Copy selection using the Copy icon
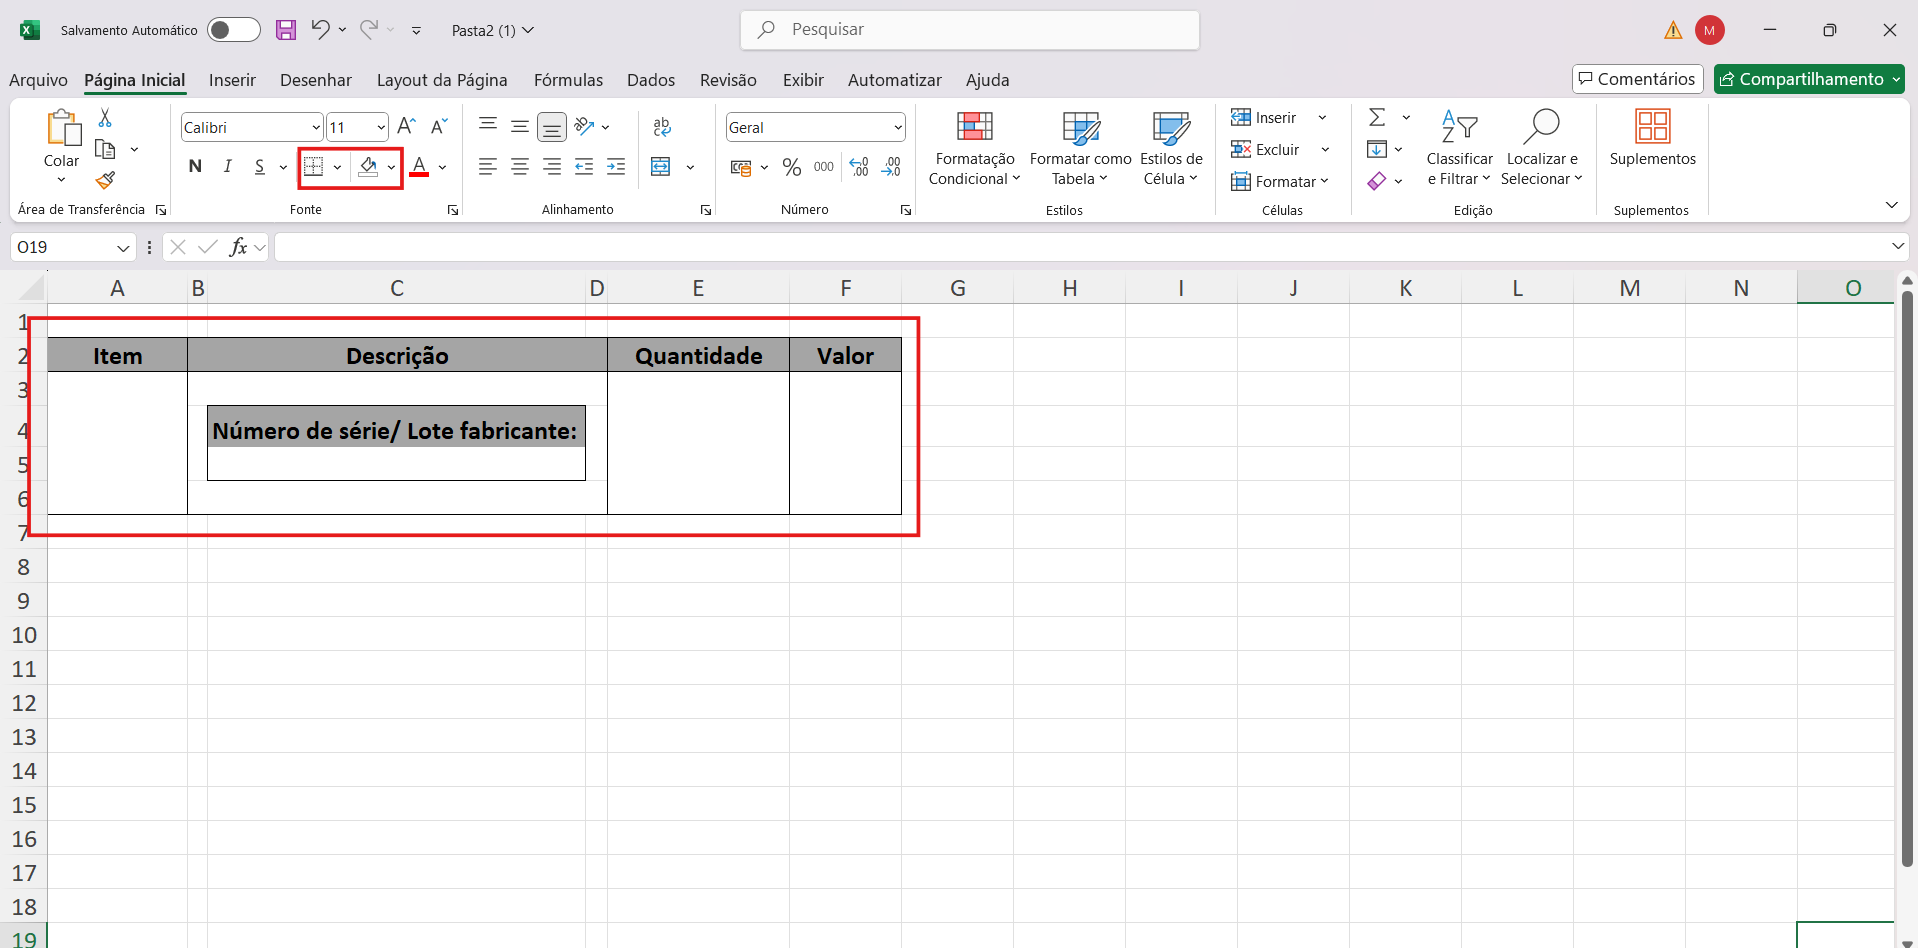Image resolution: width=1918 pixels, height=948 pixels. [105, 150]
